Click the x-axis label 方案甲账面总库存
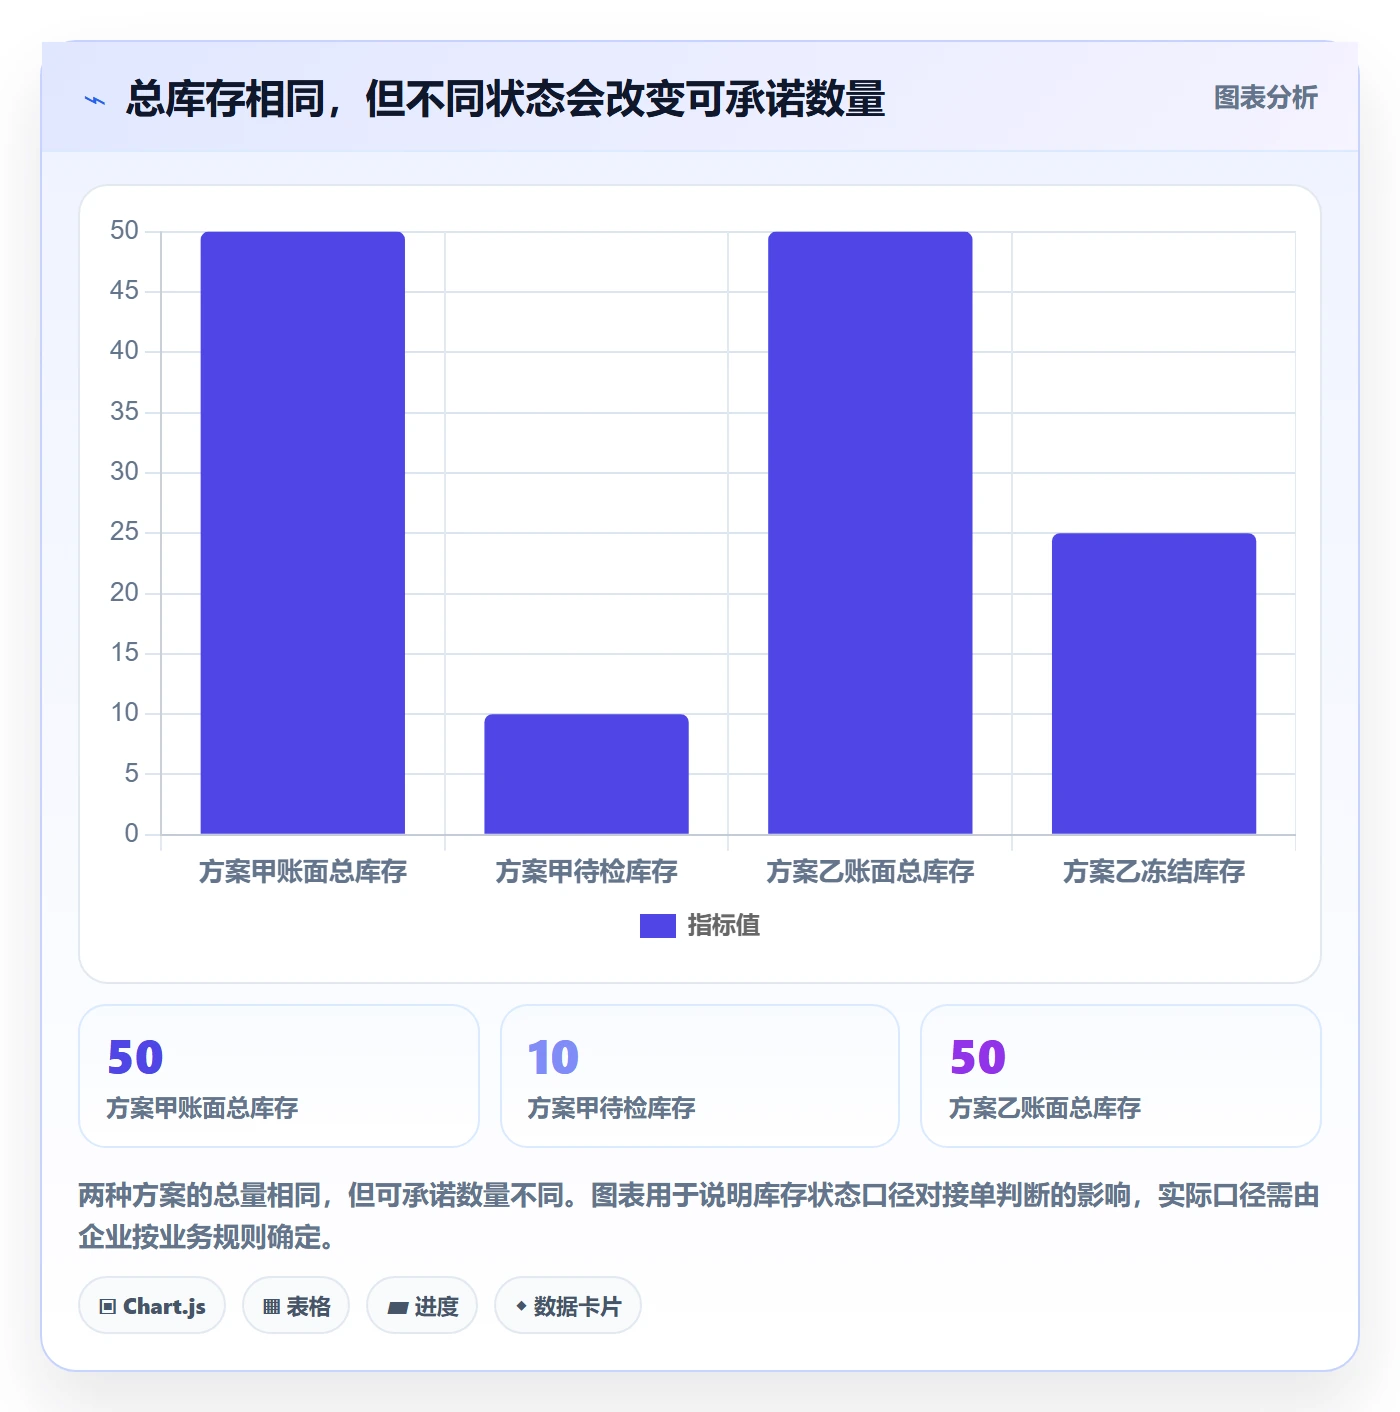Viewport: 1400px width, 1412px height. tap(303, 872)
